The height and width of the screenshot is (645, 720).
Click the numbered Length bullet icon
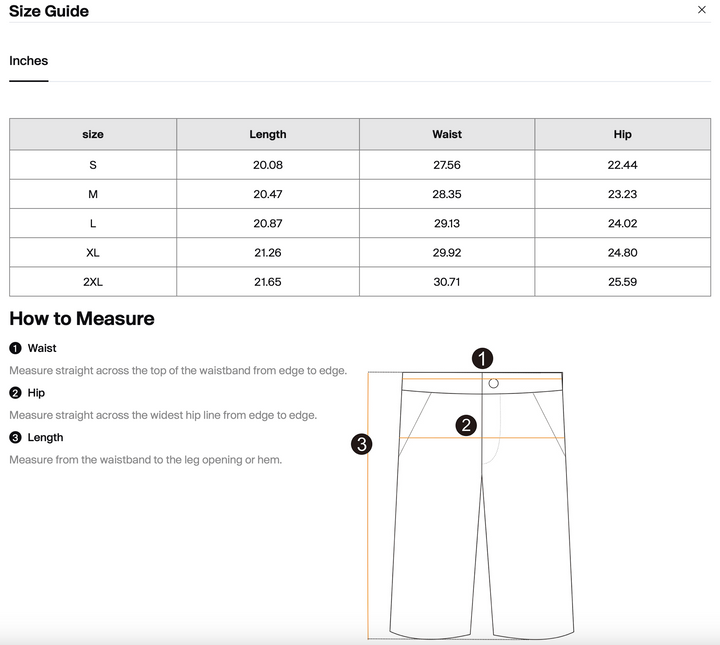click(15, 437)
